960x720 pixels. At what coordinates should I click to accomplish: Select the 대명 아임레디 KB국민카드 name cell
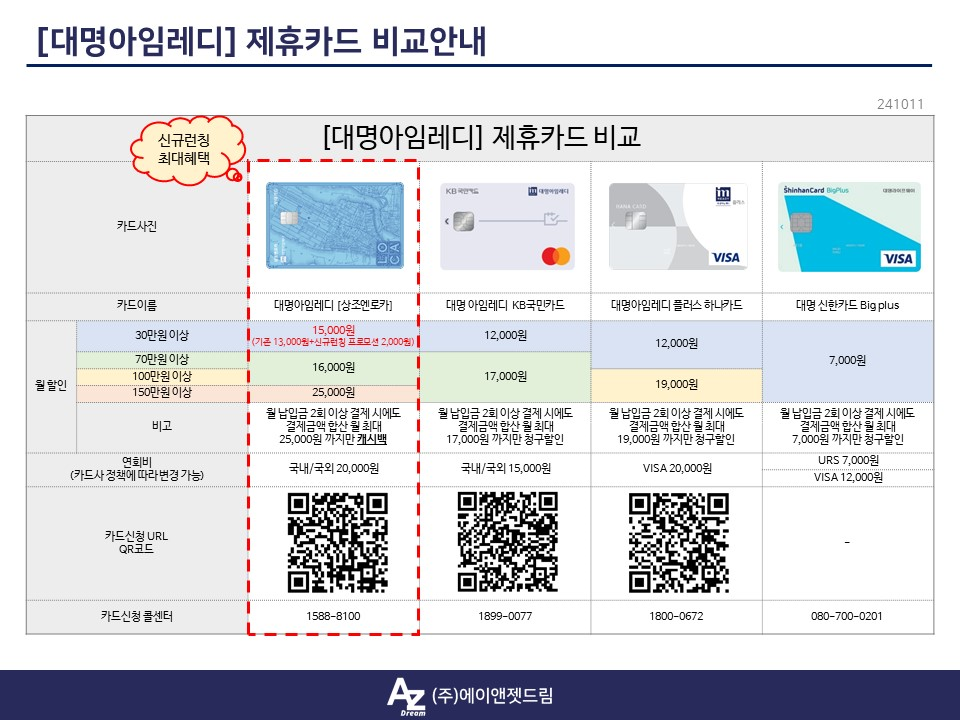[505, 305]
